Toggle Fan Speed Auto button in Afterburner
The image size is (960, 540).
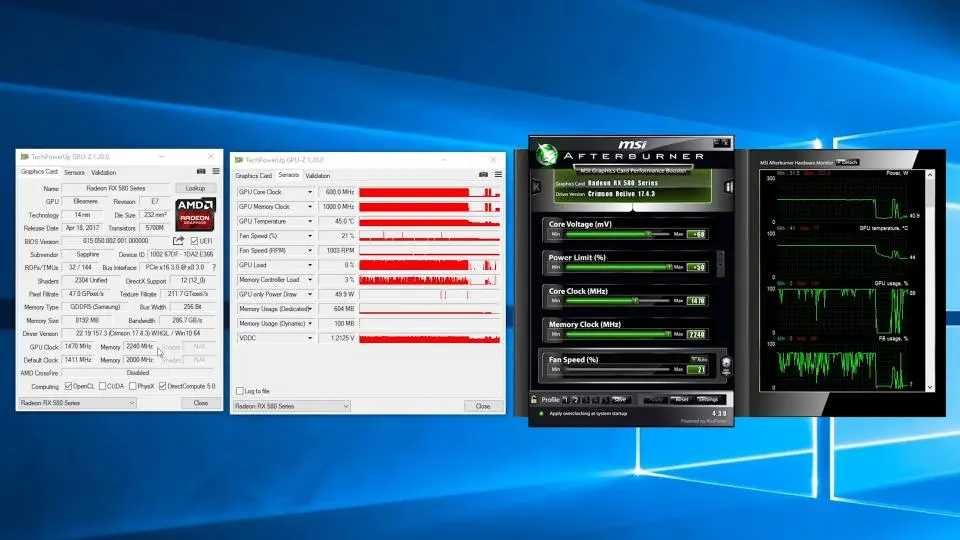[699, 359]
